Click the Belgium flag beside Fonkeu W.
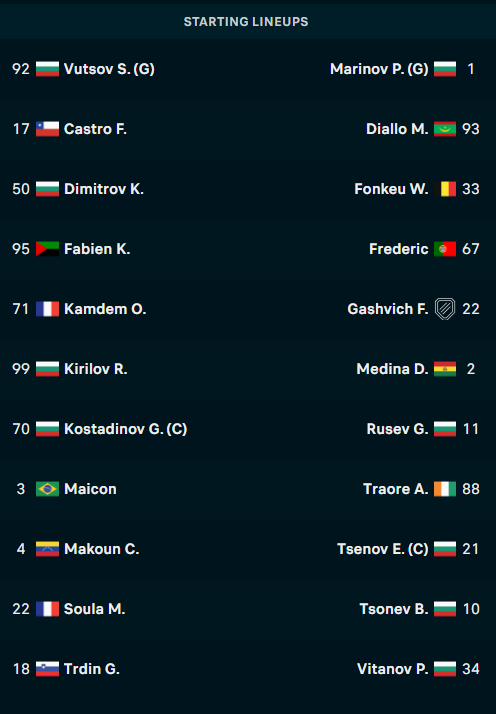Viewport: 496px width, 714px height. pos(445,189)
